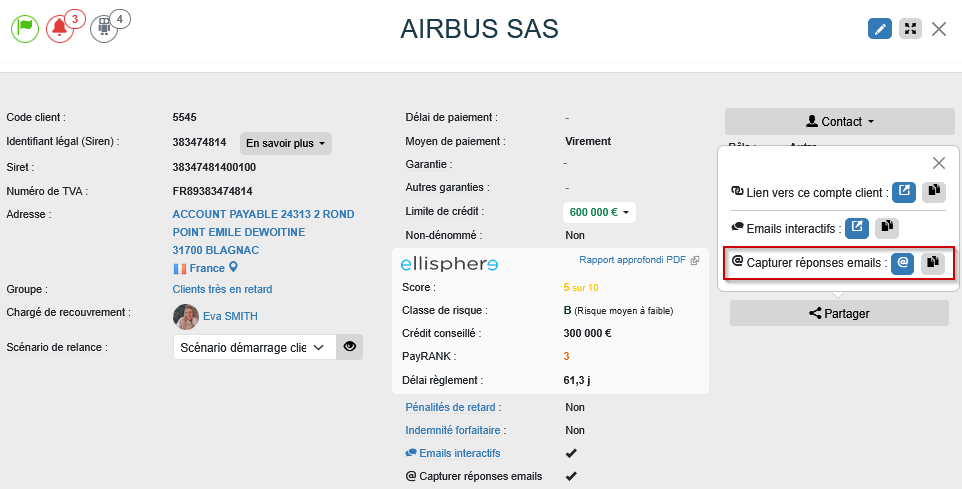
Task: Expand the 'En savoir plus' dropdown
Action: coord(286,143)
